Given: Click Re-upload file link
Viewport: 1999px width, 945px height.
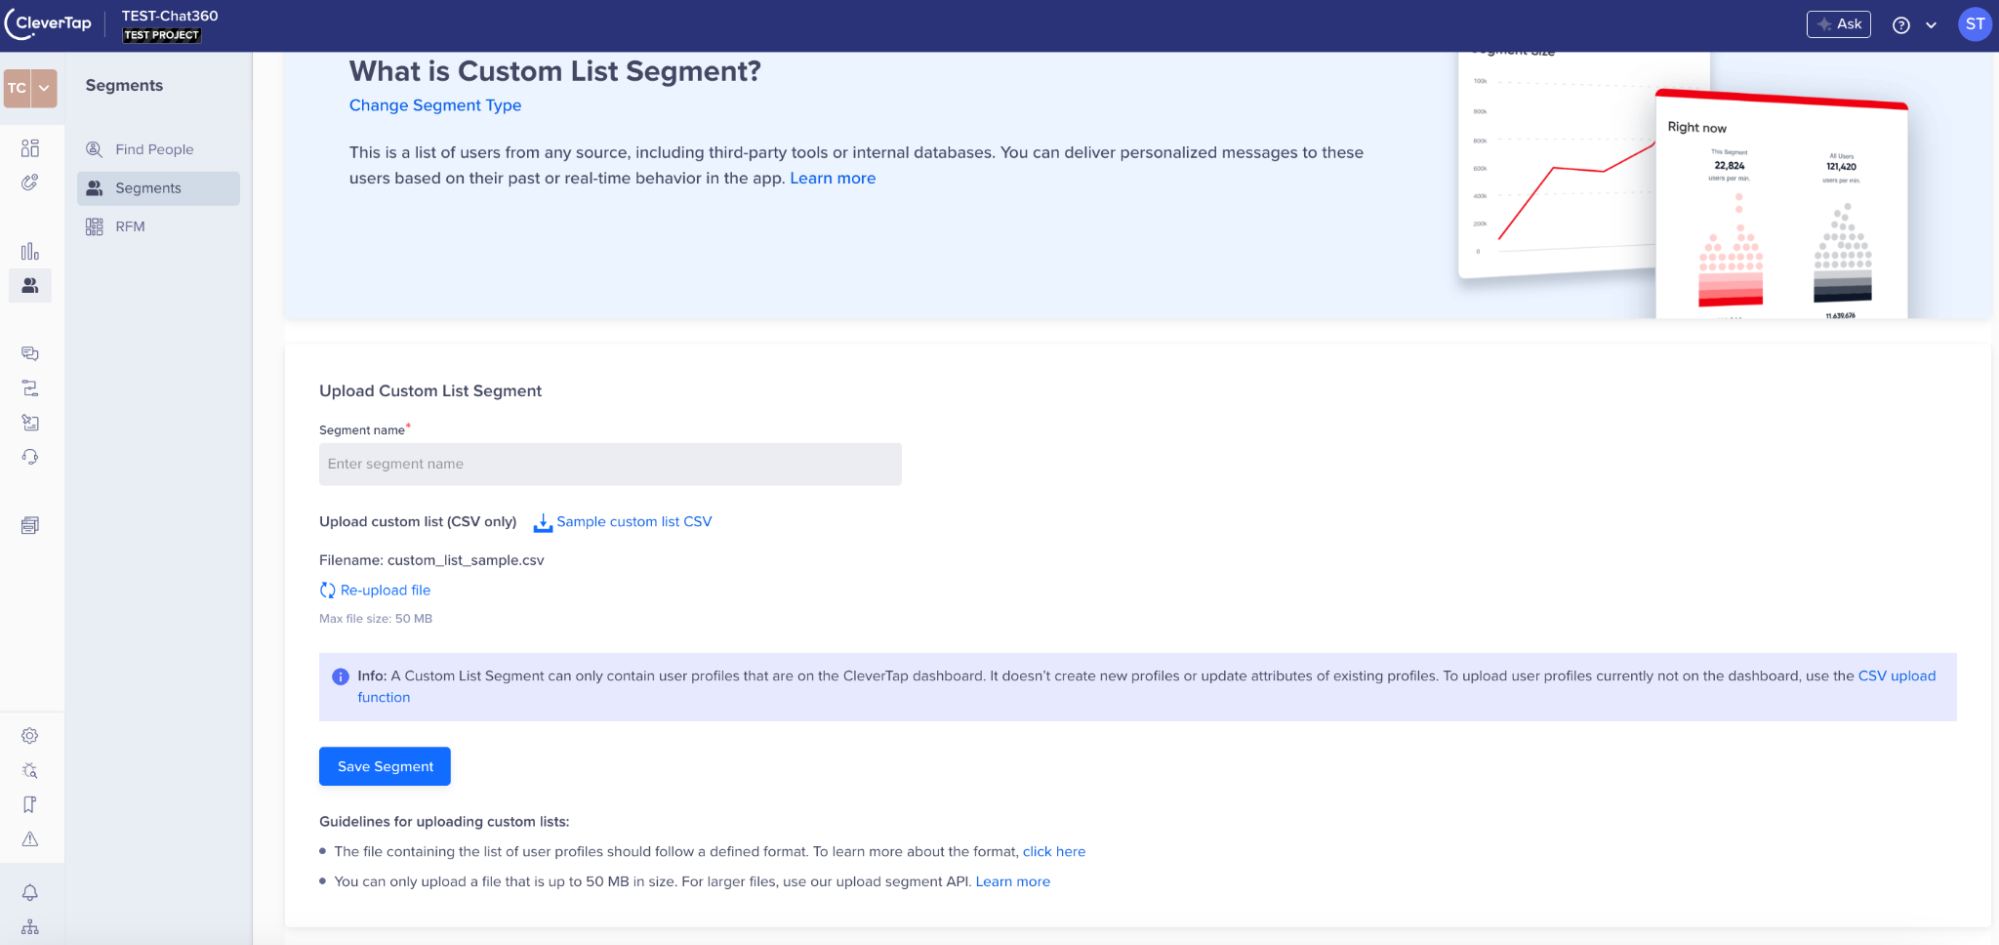Looking at the screenshot, I should click(x=385, y=590).
